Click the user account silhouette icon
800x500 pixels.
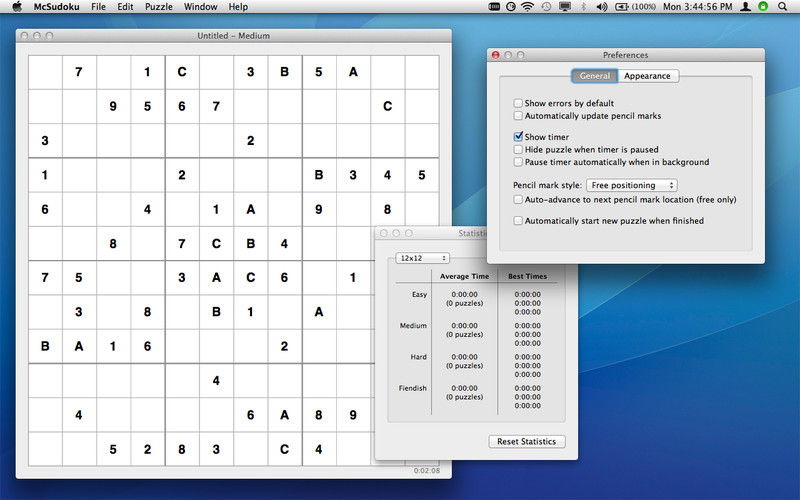coord(745,7)
